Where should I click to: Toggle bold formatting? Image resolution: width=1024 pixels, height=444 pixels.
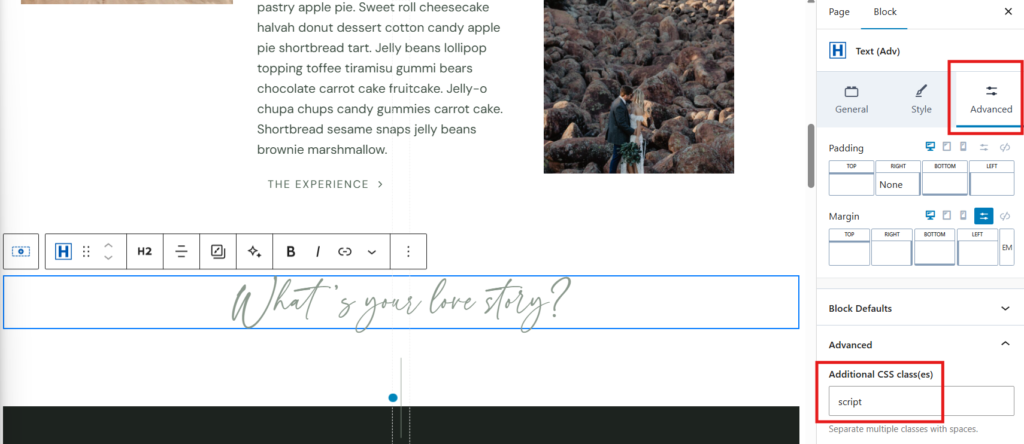tap(291, 252)
